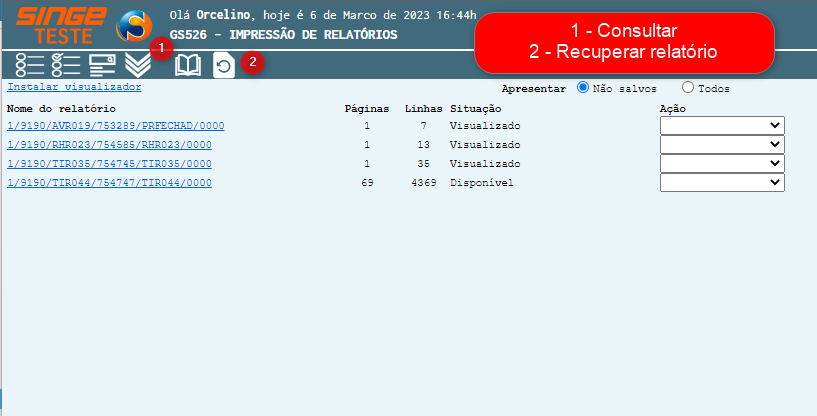
Task: Click the Recuperar relatório icon
Action: click(x=225, y=65)
